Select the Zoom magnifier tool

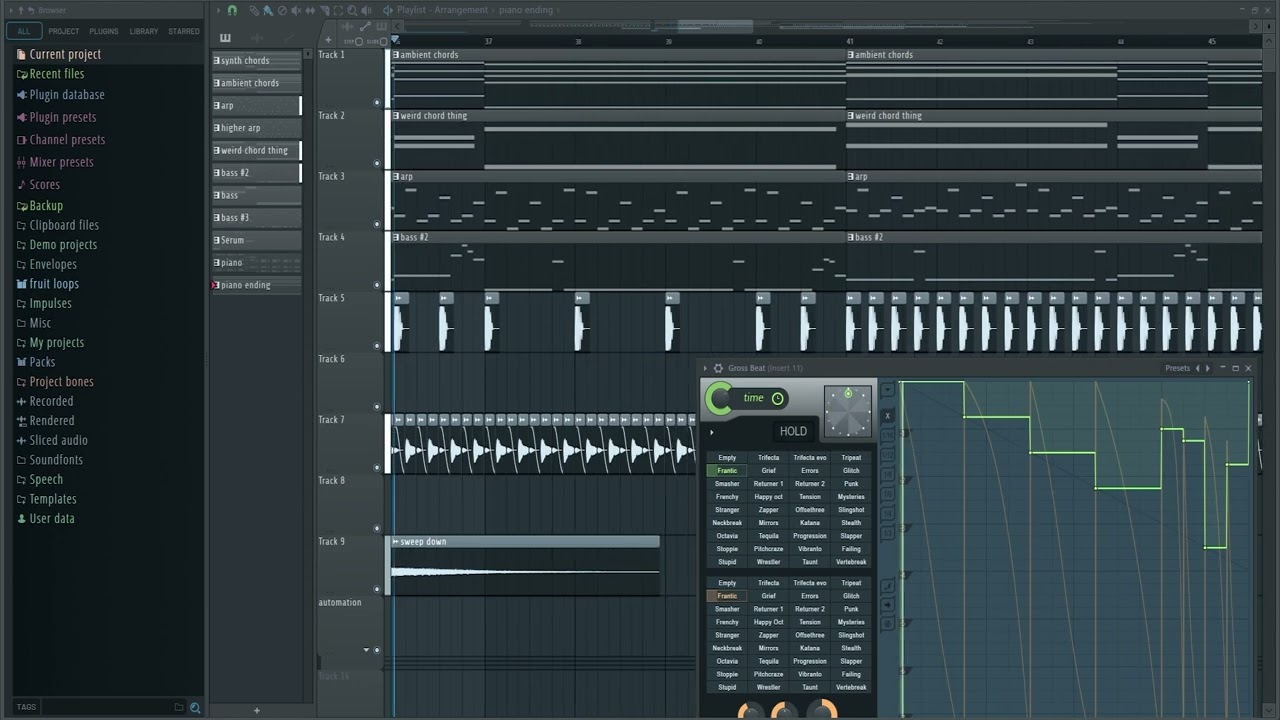tap(352, 10)
